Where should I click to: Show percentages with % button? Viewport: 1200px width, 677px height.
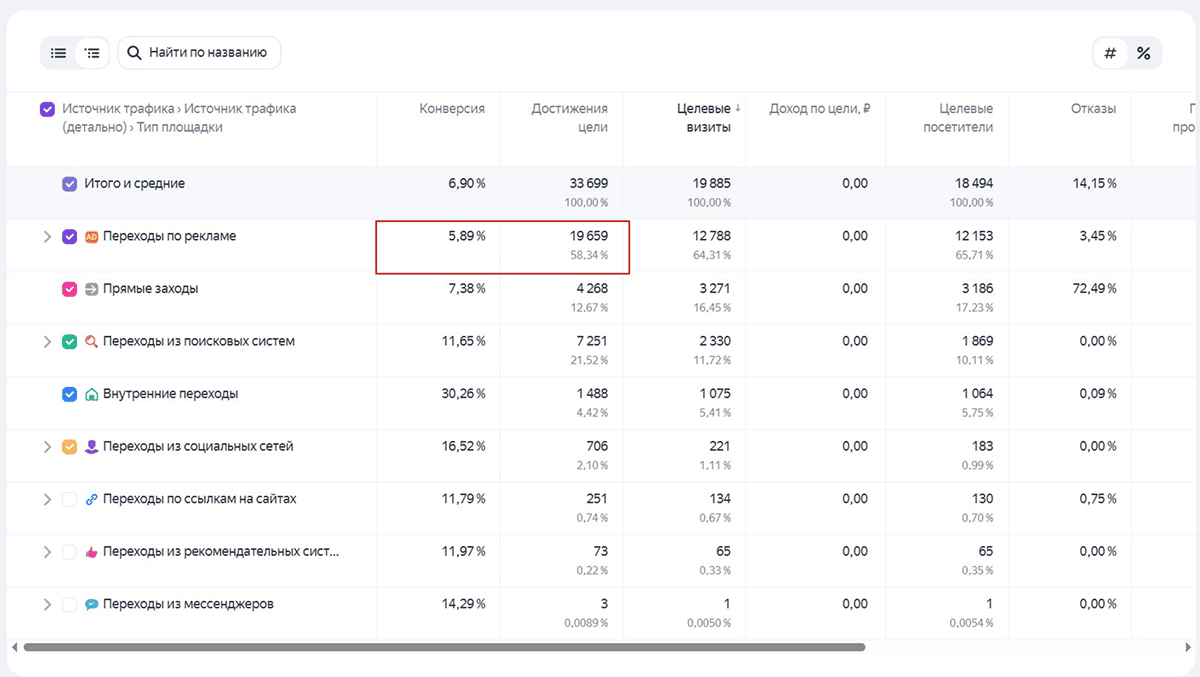click(x=1143, y=53)
